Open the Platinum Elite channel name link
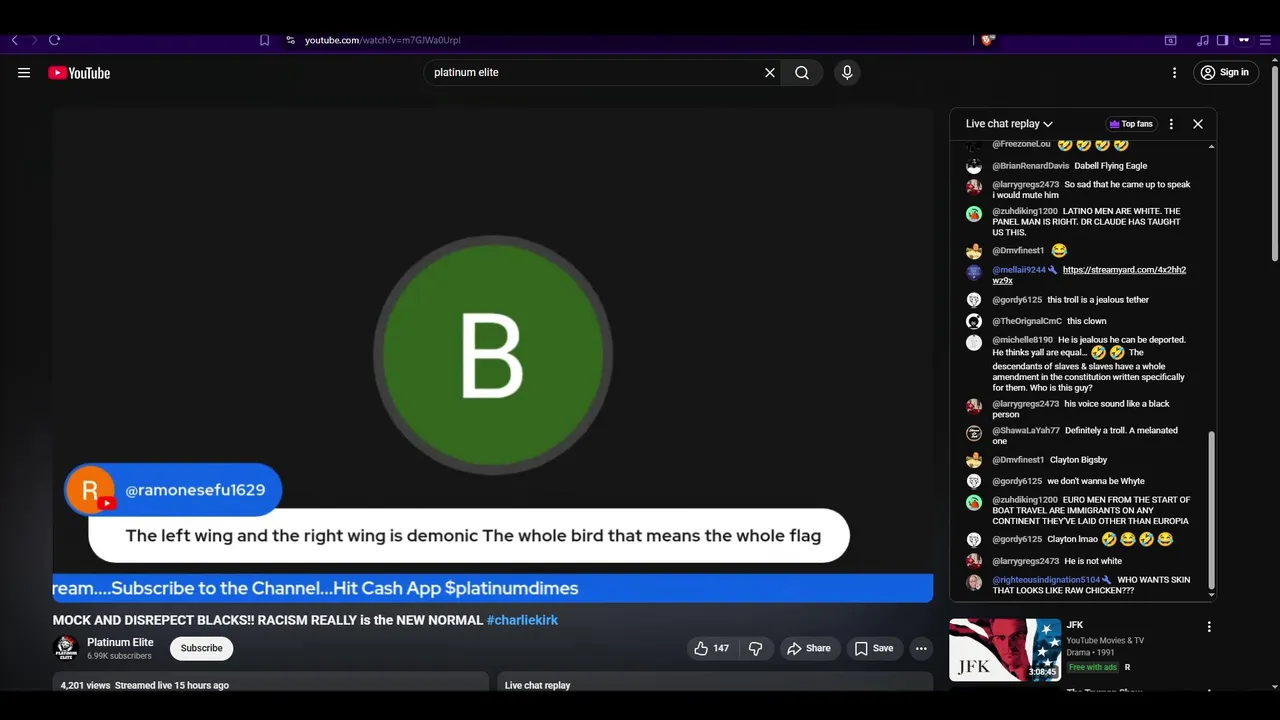 tap(120, 642)
